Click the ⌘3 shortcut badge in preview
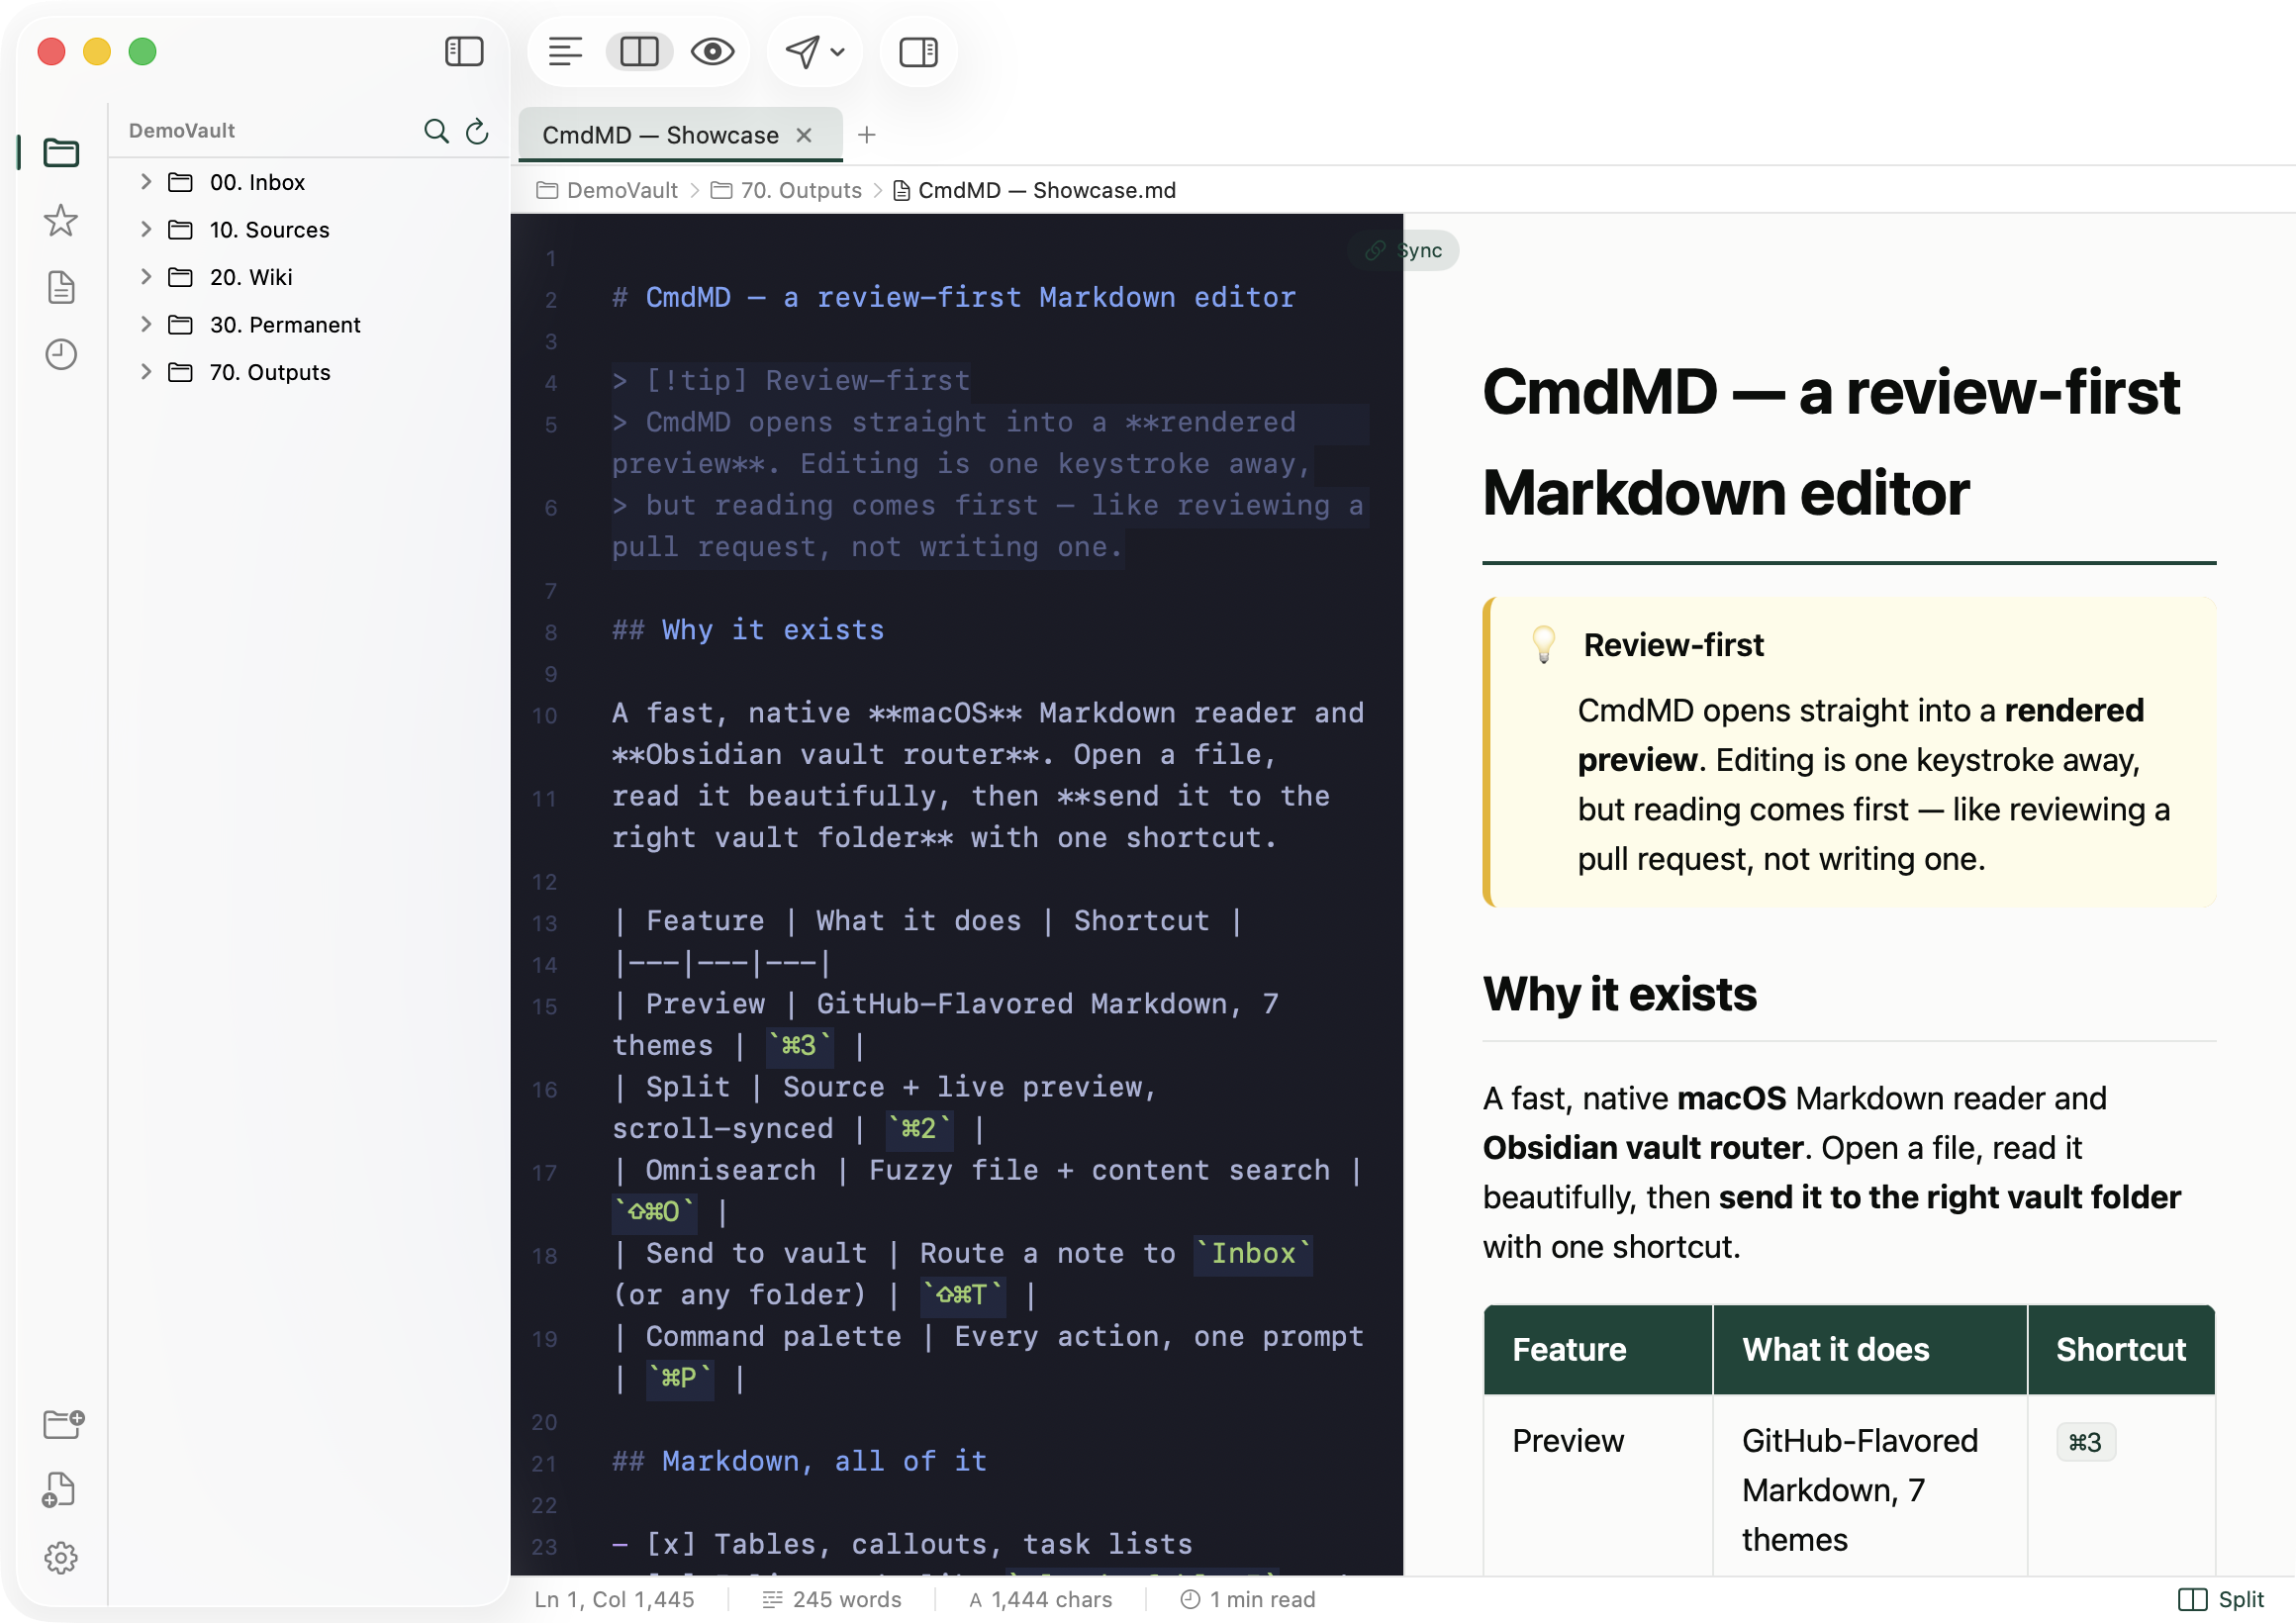Image resolution: width=2296 pixels, height=1623 pixels. tap(2085, 1441)
